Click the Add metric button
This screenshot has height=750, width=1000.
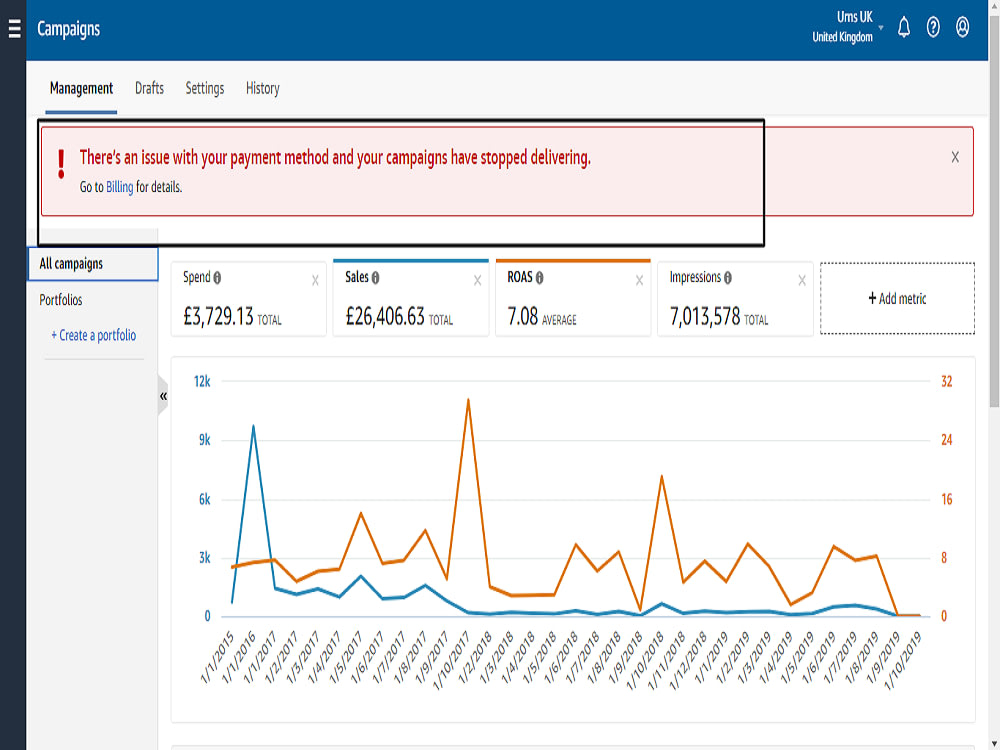pyautogui.click(x=897, y=298)
